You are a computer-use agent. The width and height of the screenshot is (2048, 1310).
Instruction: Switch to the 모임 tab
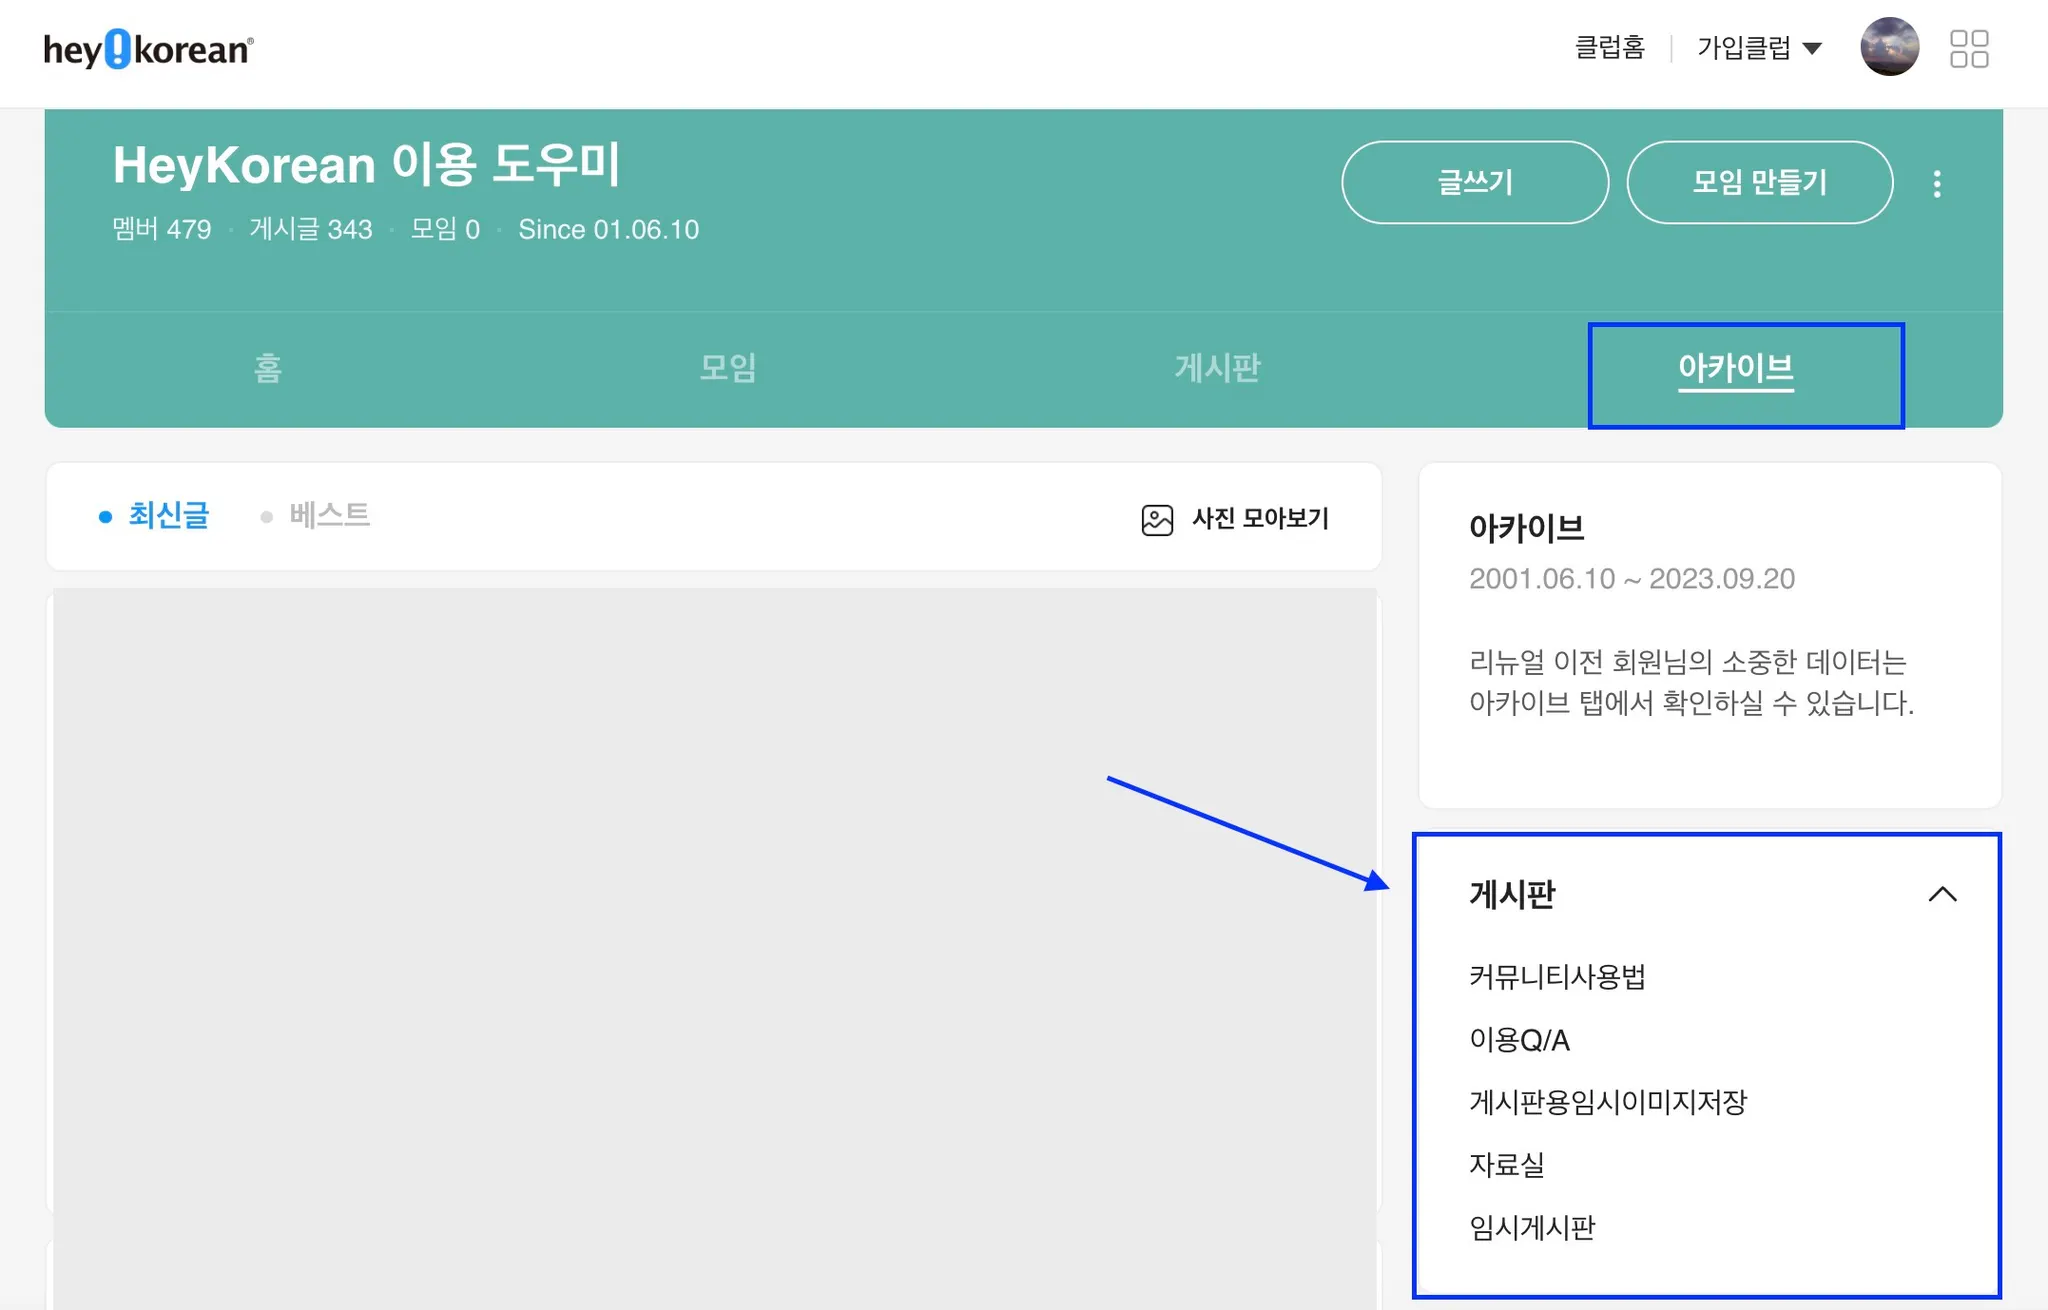point(727,368)
